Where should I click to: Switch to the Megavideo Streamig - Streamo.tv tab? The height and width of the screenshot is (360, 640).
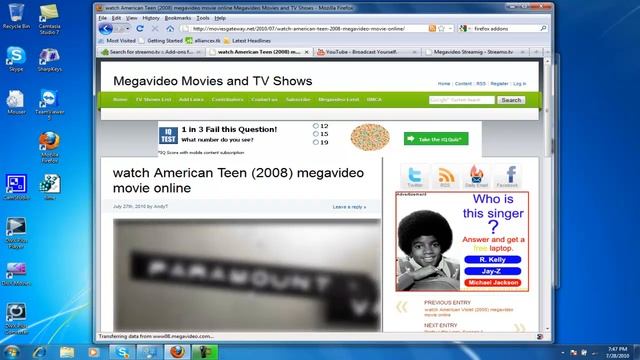point(476,52)
